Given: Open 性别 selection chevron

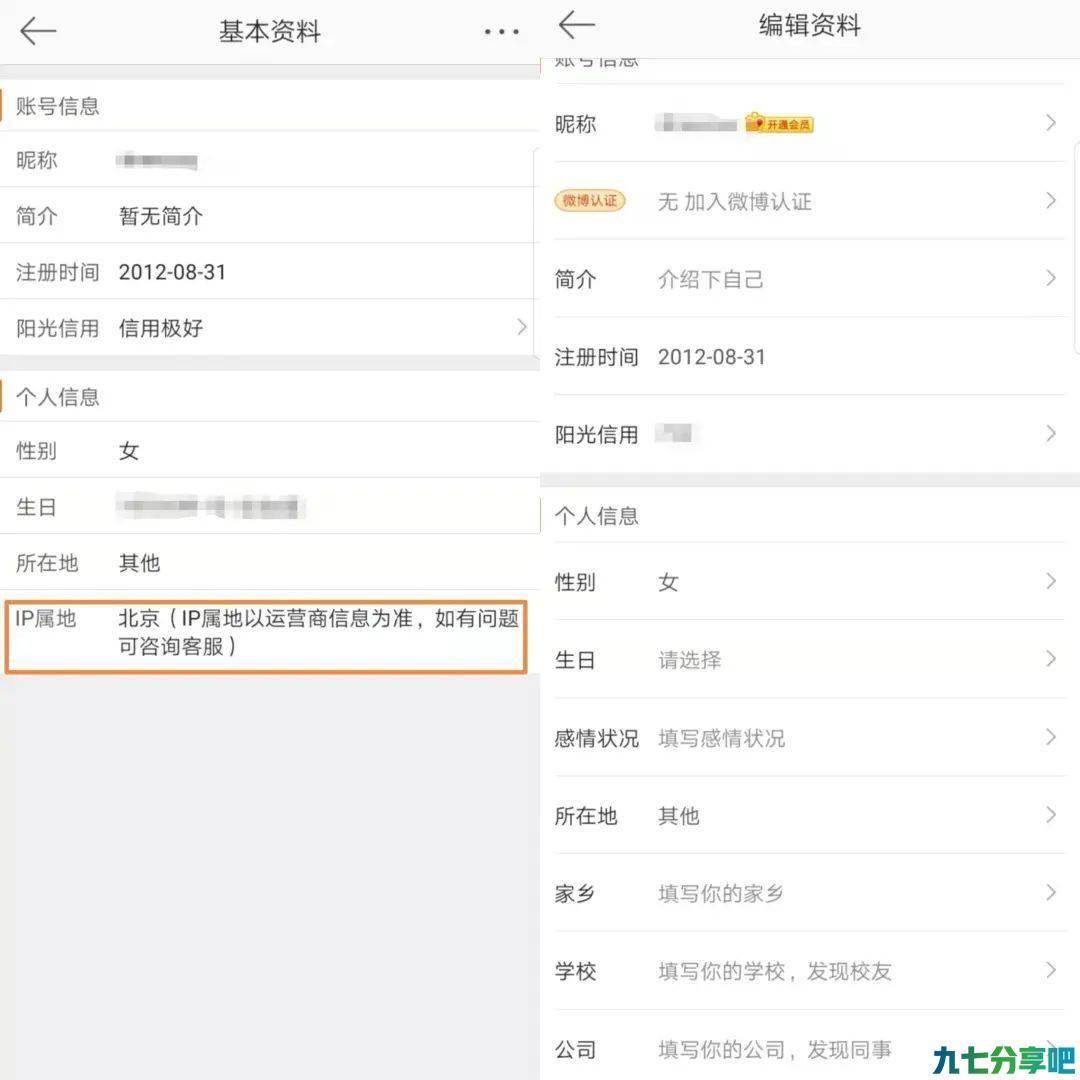Looking at the screenshot, I should pos(1051,581).
